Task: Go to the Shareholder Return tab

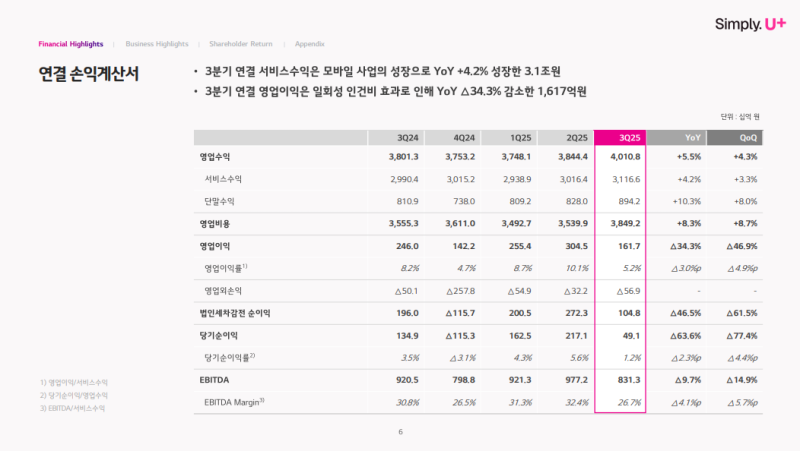Action: pos(240,44)
